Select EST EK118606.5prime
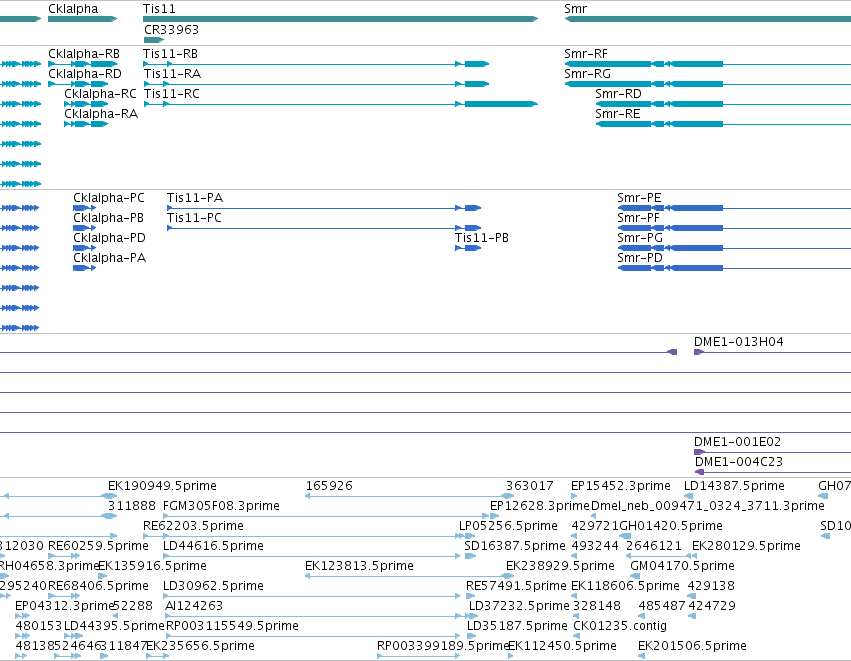 tap(625, 586)
